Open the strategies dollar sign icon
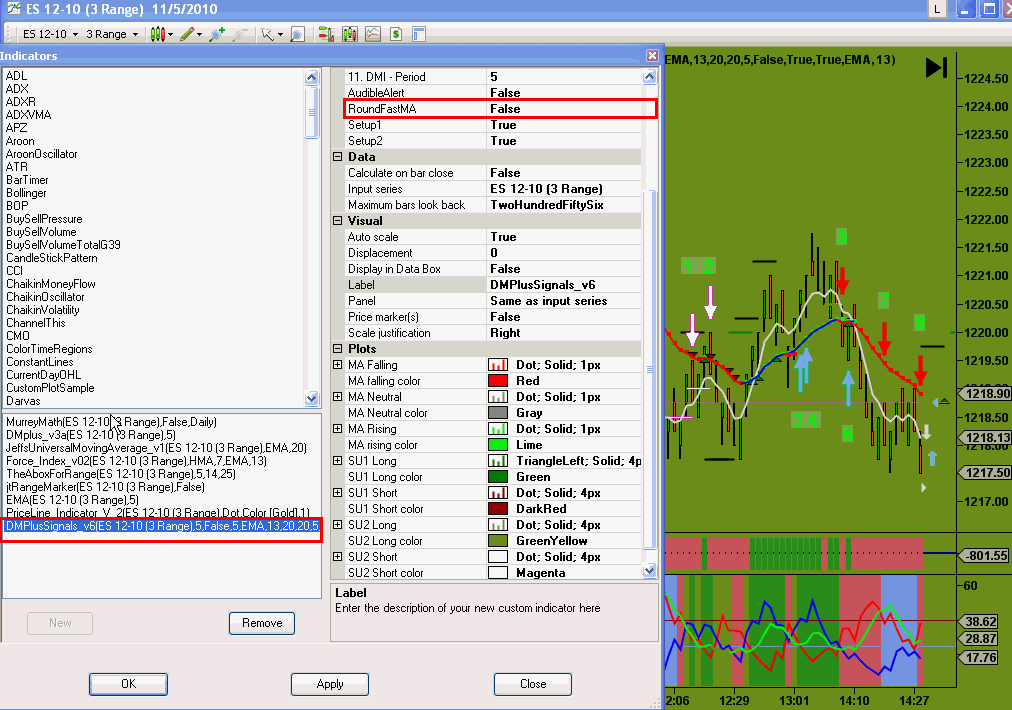 coord(396,34)
